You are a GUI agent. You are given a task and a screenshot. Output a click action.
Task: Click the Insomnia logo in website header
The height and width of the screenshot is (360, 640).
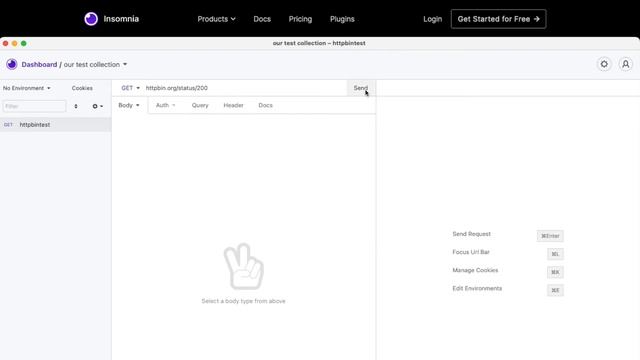[x=111, y=19]
